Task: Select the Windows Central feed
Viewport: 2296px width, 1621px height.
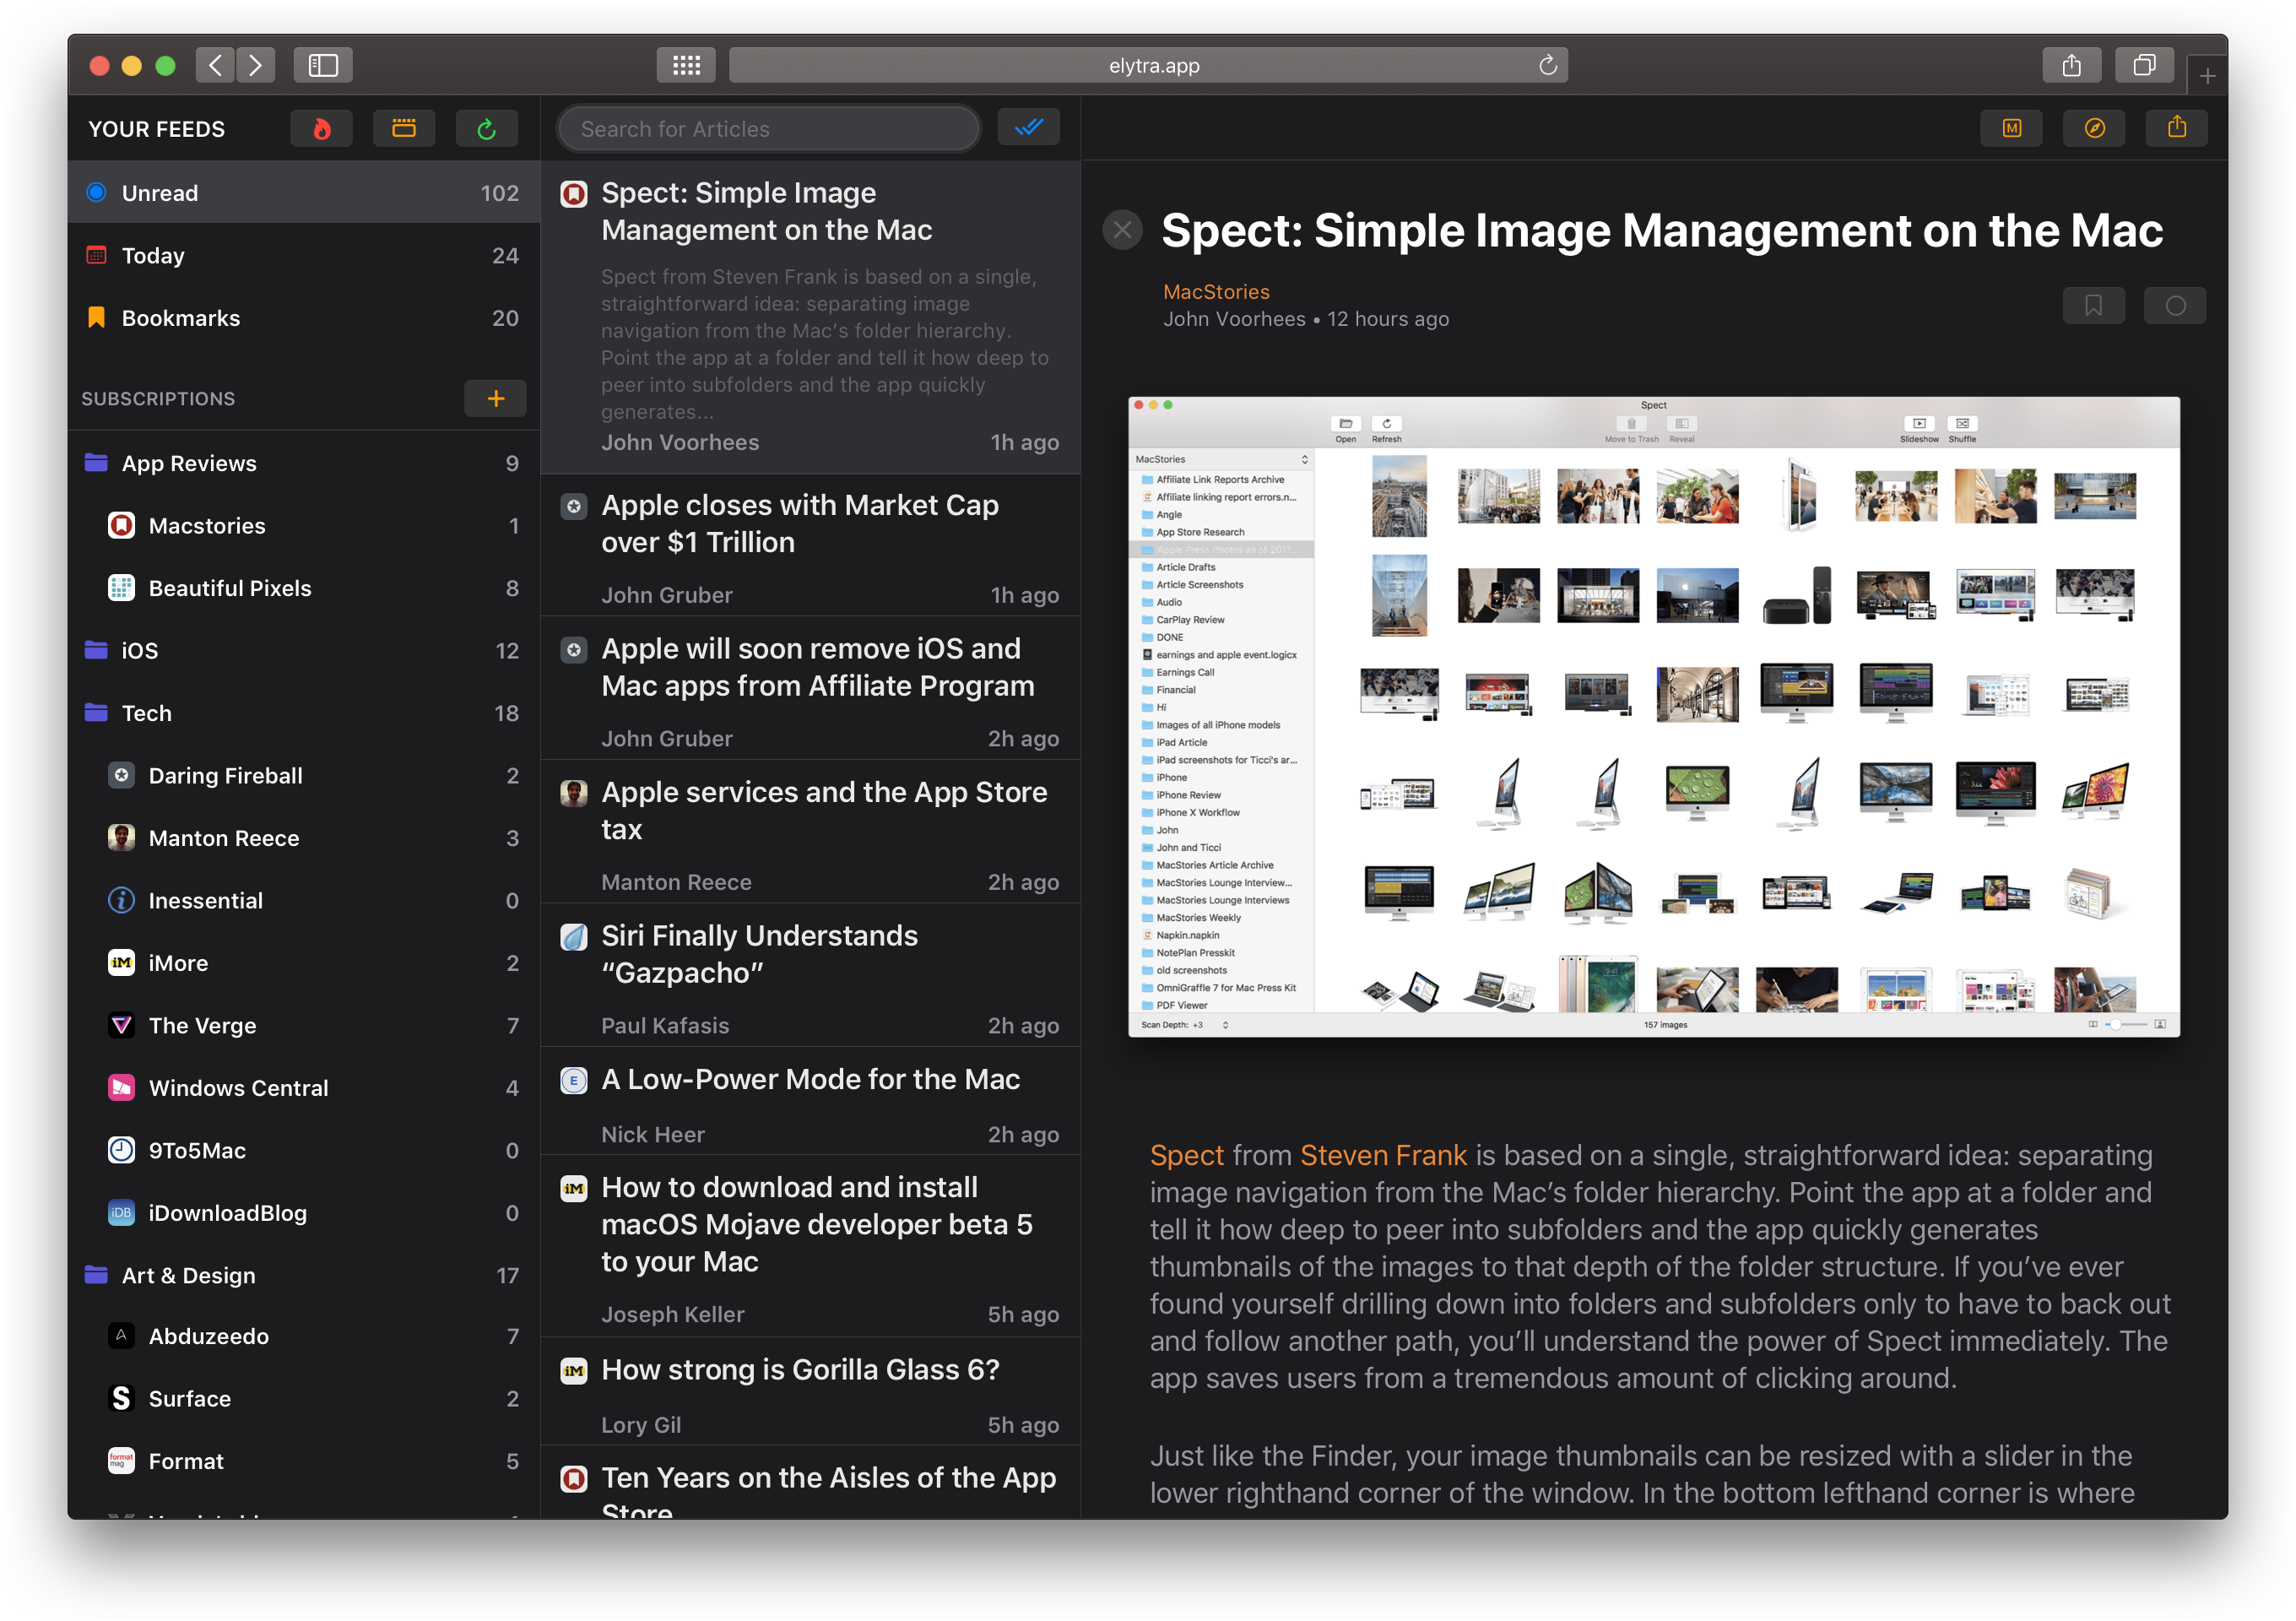Action: pos(304,1088)
